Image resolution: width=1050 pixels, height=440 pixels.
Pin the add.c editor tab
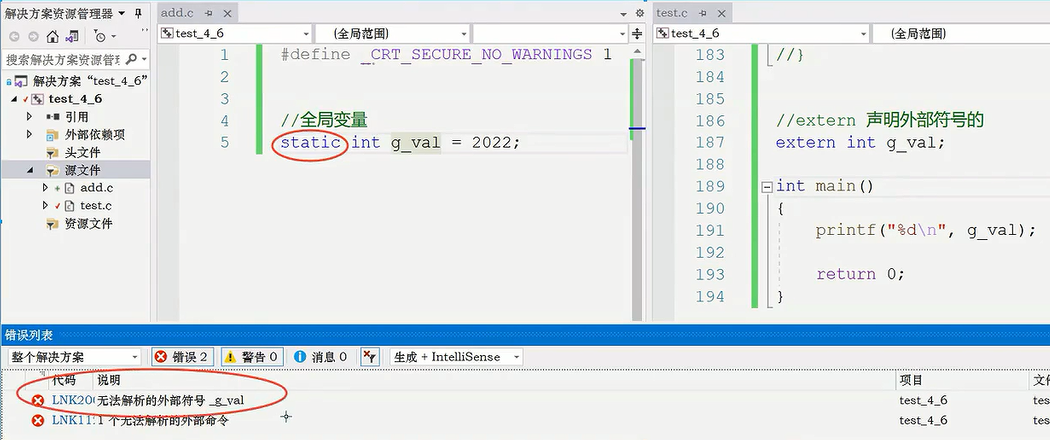tap(208, 13)
